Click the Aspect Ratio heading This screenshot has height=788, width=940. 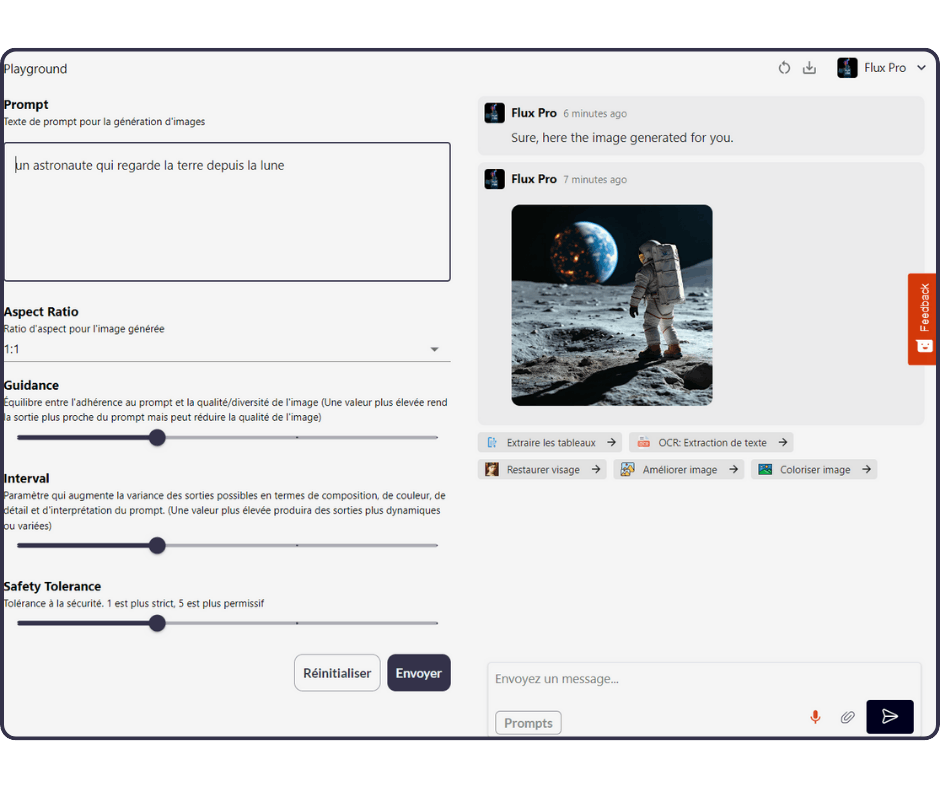coord(41,312)
